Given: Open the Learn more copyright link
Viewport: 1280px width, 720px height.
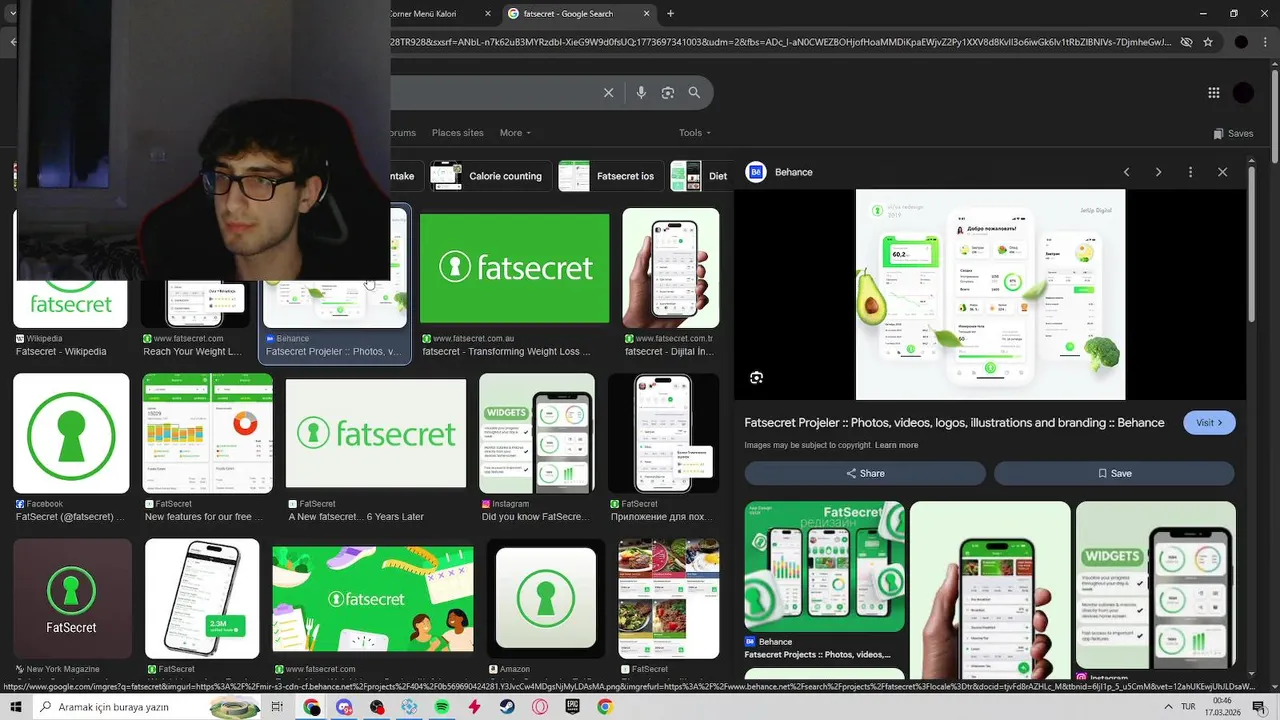Looking at the screenshot, I should [896, 445].
